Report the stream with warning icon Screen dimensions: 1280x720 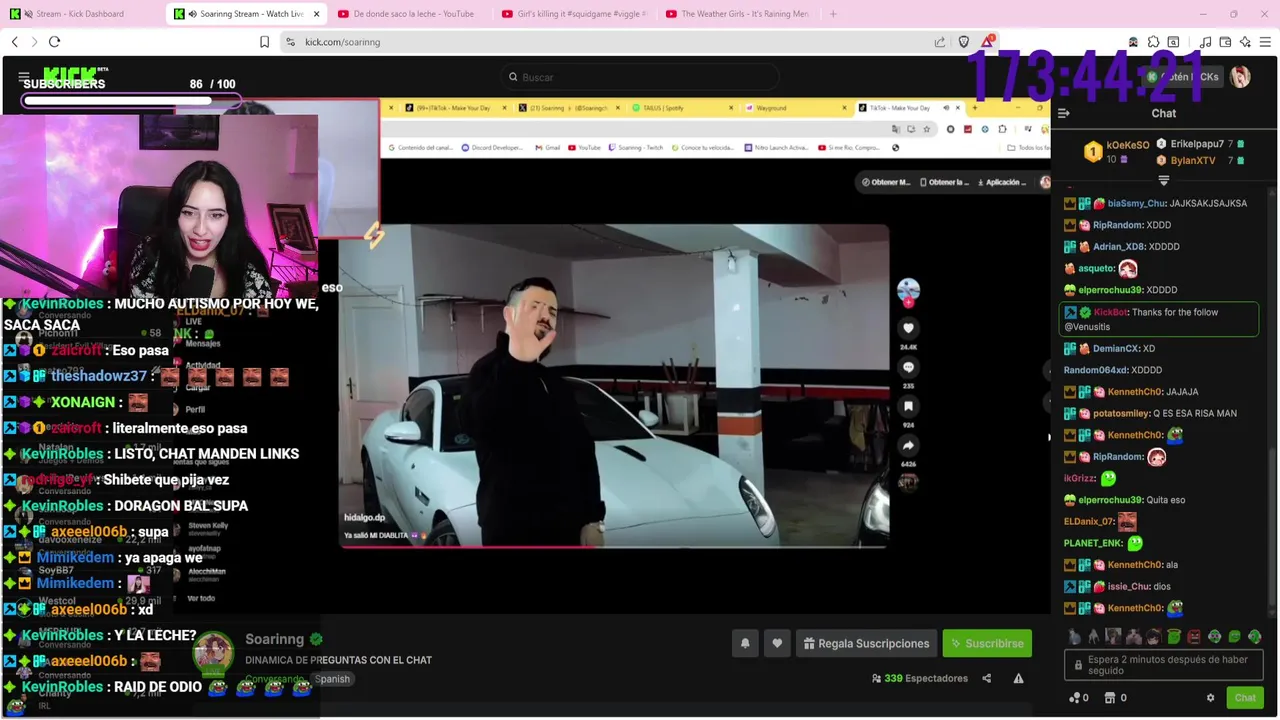pos(1018,678)
